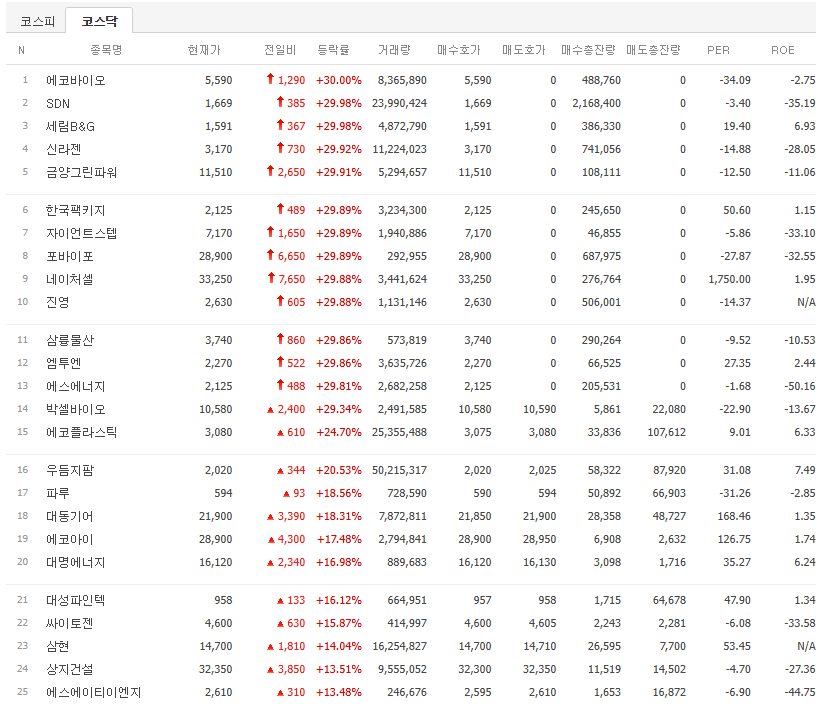Viewport: 835px width, 709px height.
Task: View the 대동기어 stock details
Action: coord(70,516)
